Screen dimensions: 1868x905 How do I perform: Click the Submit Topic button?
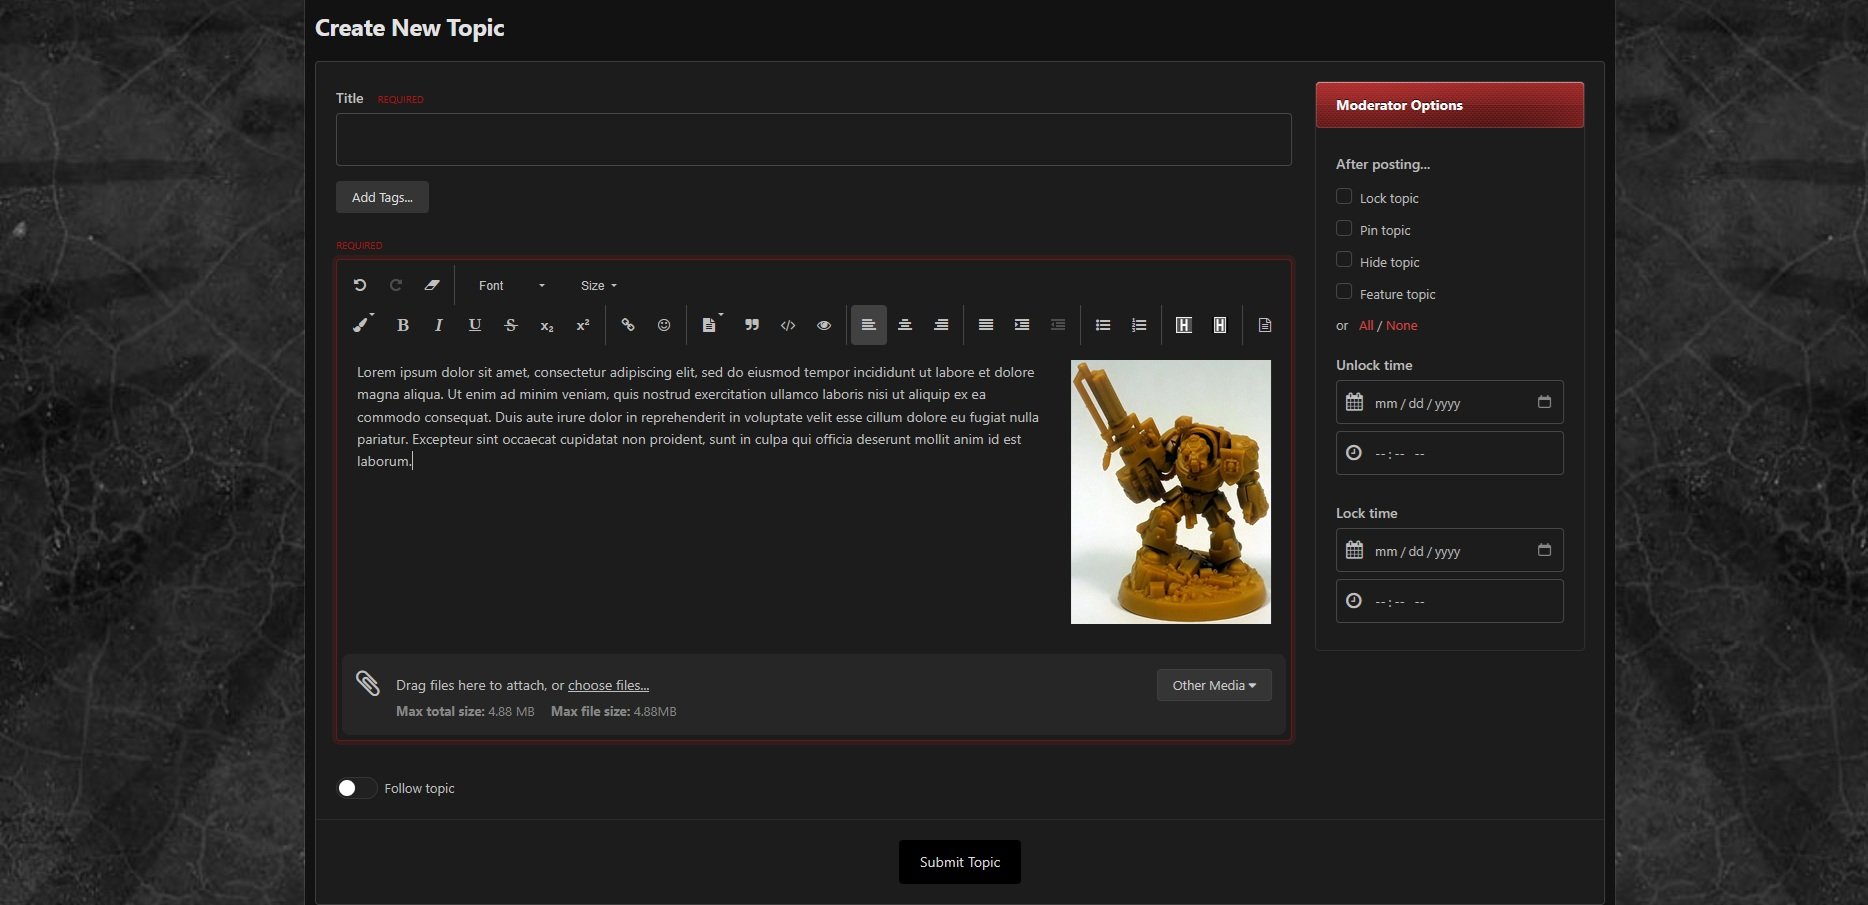tap(959, 862)
